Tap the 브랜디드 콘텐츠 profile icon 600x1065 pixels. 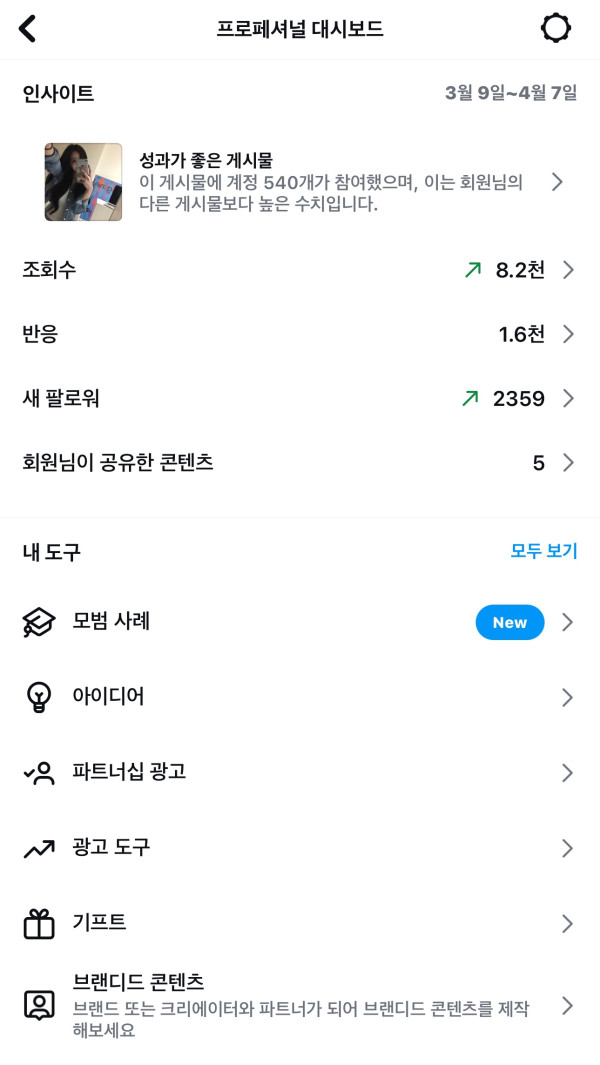(x=39, y=1005)
